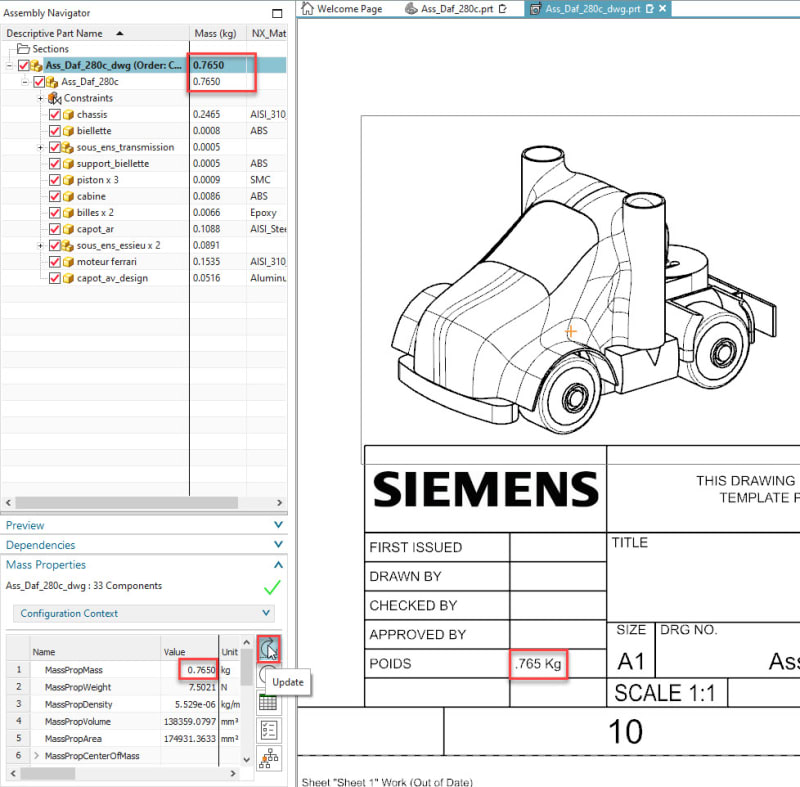Click the right arrow of navigator horizontal scrollbar
Viewport: 800px width, 787px height.
click(x=279, y=502)
